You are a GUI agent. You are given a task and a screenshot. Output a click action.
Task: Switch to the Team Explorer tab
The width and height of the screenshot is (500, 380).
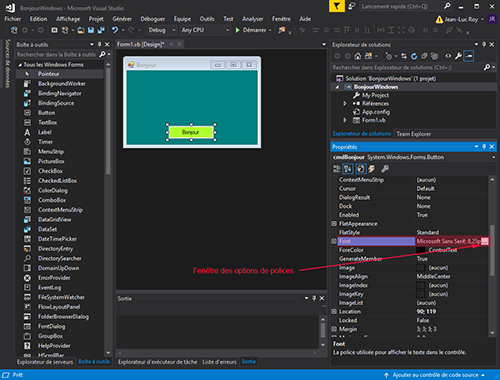(x=414, y=134)
